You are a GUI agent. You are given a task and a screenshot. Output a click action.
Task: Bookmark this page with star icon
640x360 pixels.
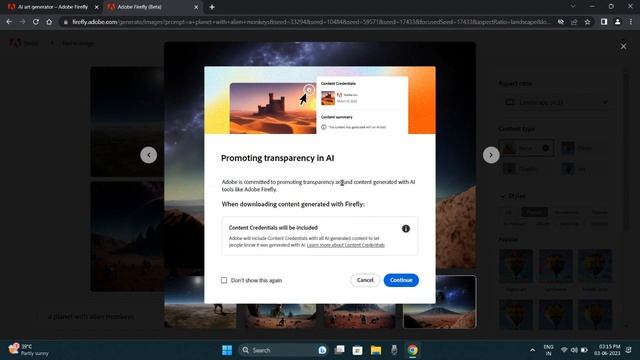[587, 22]
